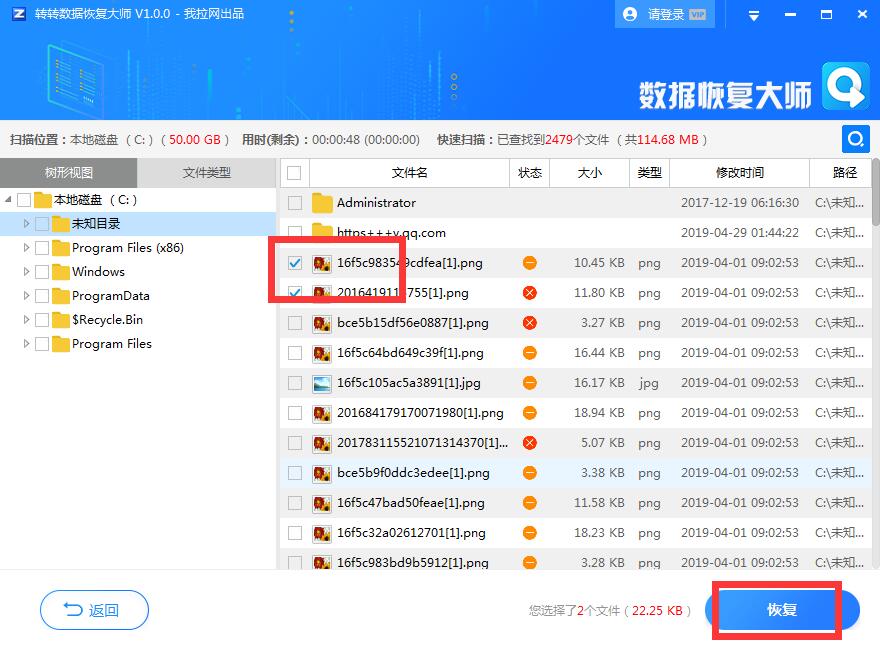Switch to the 文件类型 tab

point(207,172)
